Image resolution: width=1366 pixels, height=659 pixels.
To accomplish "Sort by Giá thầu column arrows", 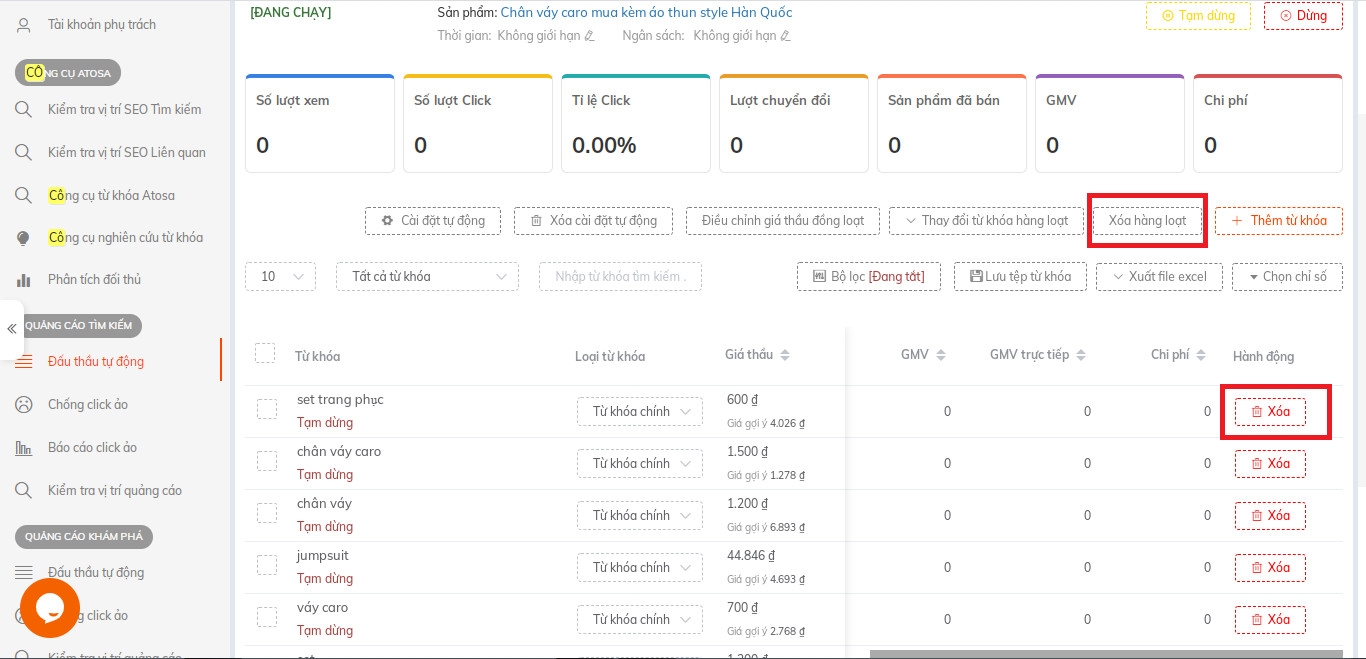I will tap(785, 355).
